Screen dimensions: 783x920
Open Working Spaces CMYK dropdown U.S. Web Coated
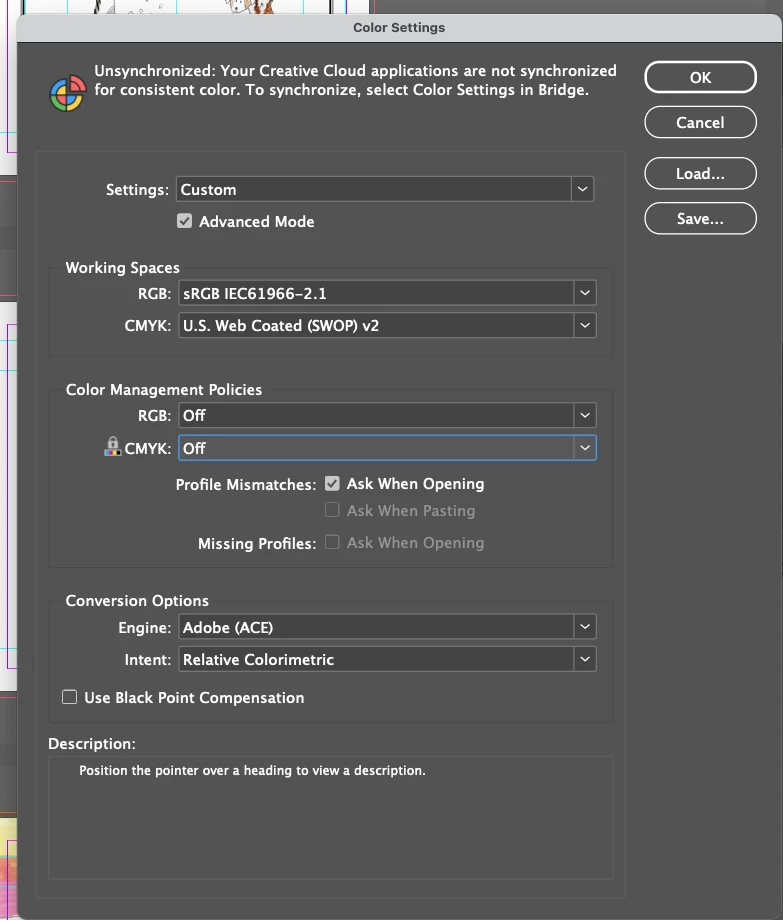pos(387,326)
